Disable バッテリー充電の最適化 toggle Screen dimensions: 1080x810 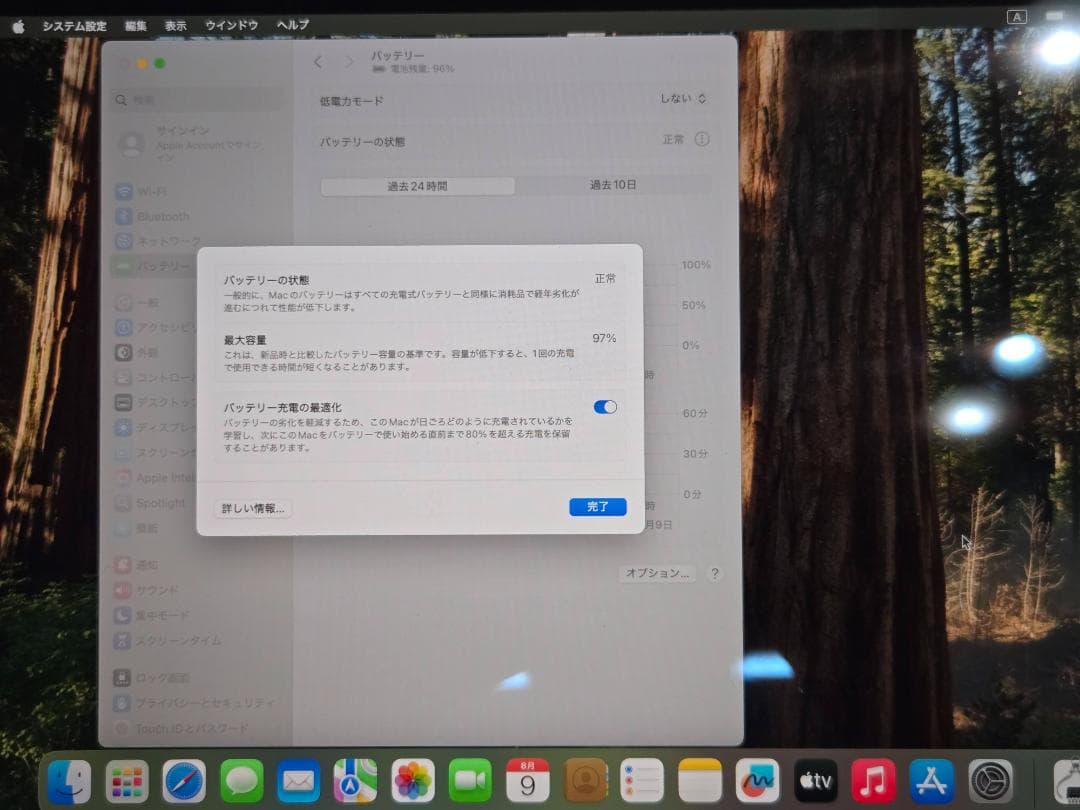coord(606,406)
